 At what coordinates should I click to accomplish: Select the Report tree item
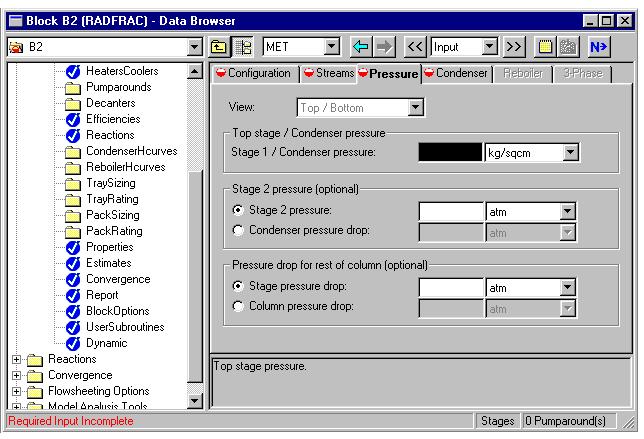102,295
